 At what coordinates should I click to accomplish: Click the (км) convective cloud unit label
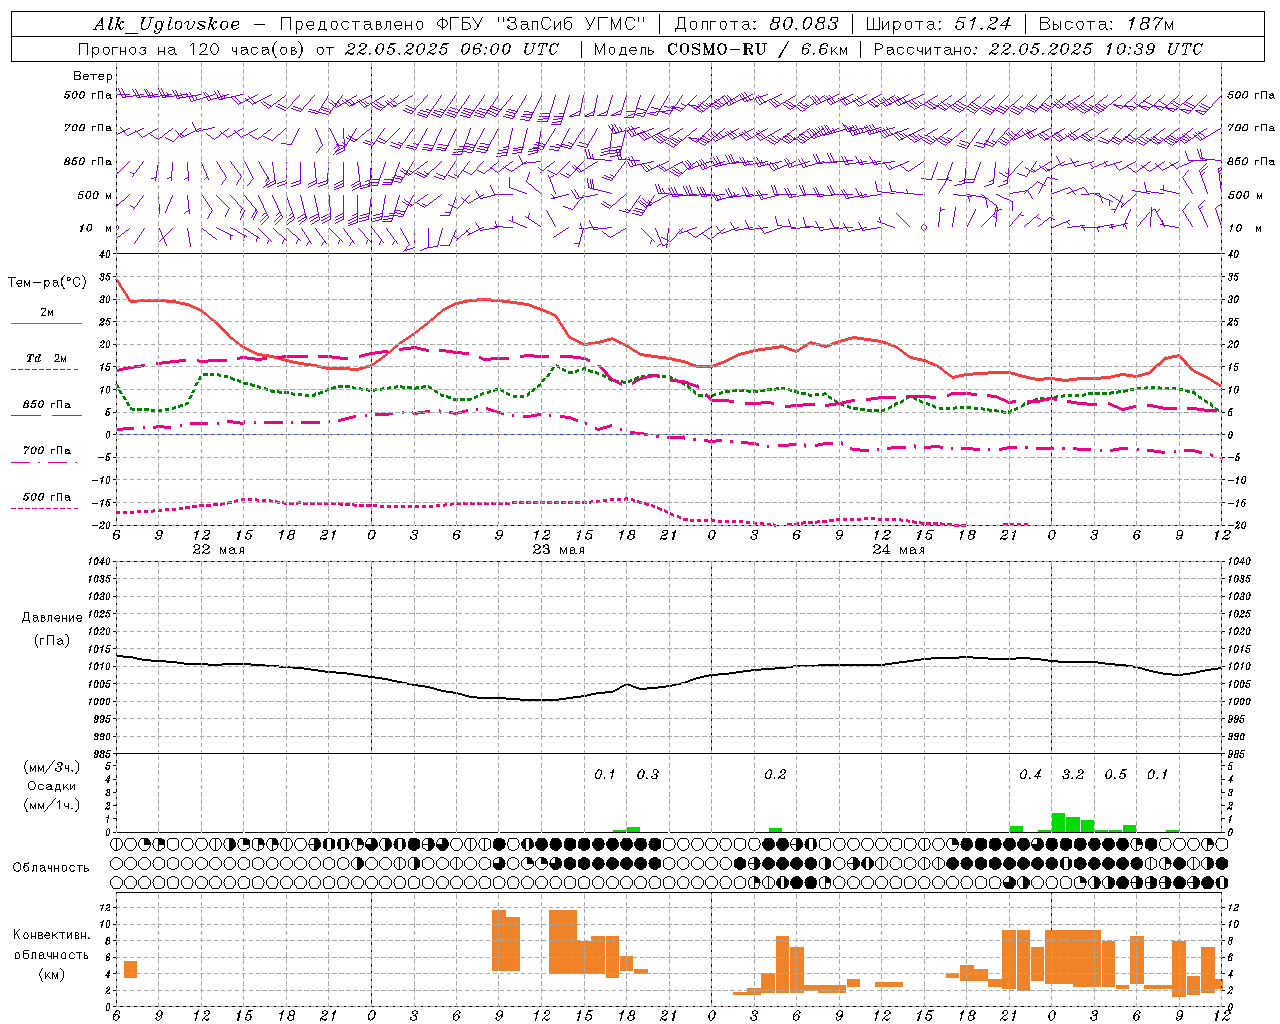coord(51,973)
